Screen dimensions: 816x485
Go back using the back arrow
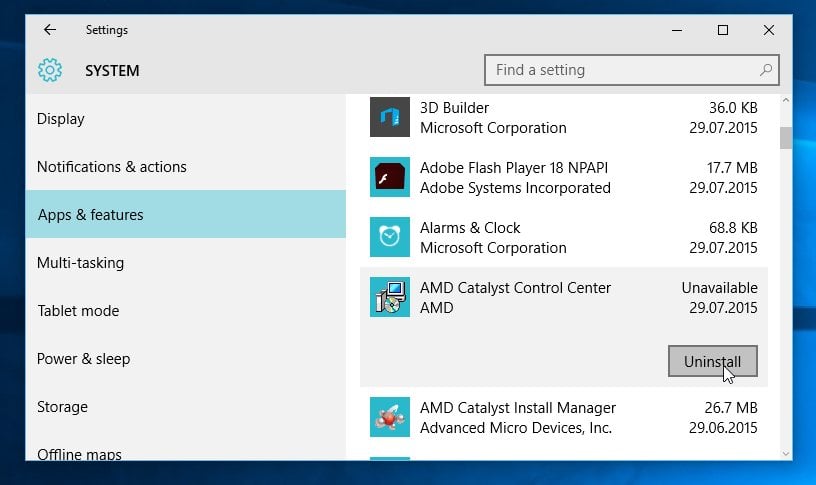50,30
